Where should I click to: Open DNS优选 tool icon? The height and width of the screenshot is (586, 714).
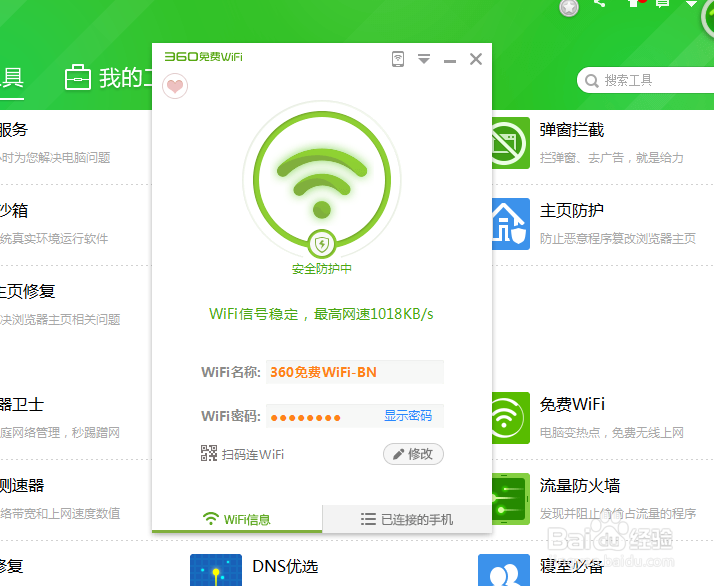(x=216, y=570)
